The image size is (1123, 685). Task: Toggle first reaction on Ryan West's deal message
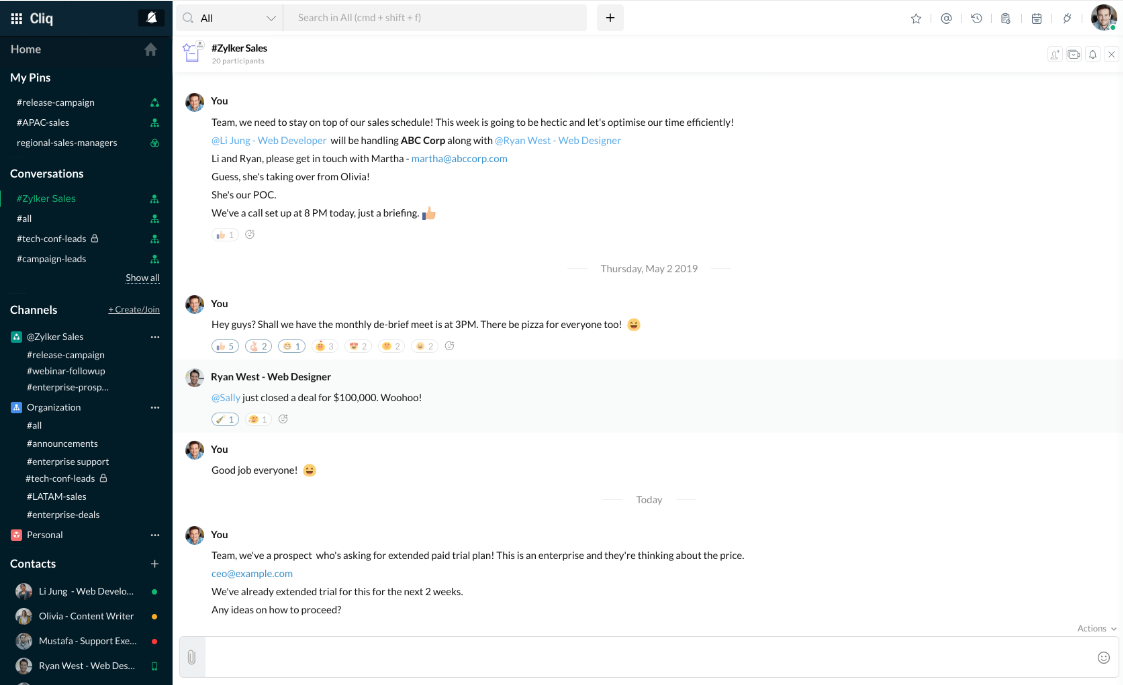[225, 419]
